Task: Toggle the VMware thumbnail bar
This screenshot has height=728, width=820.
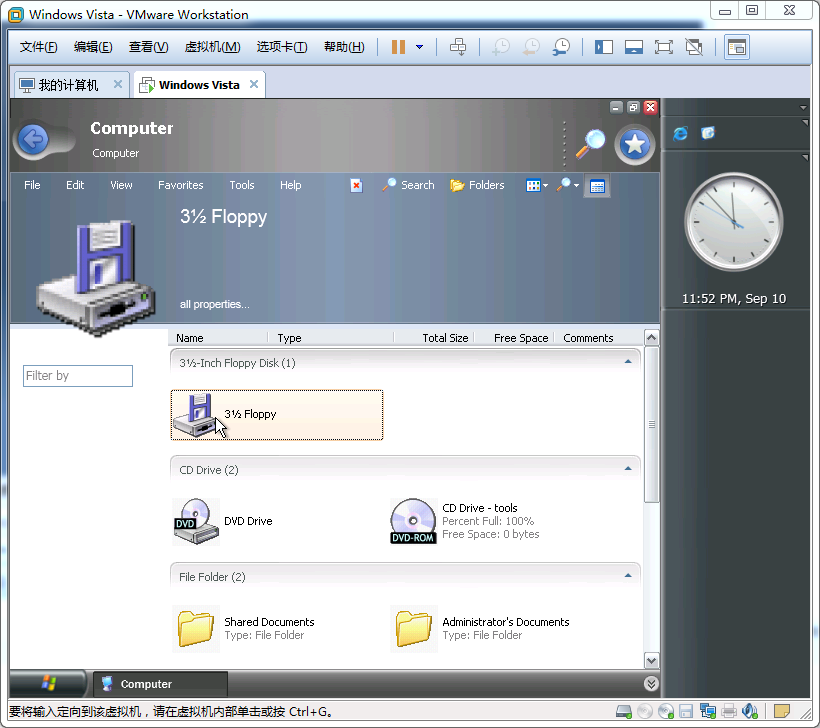Action: click(634, 47)
